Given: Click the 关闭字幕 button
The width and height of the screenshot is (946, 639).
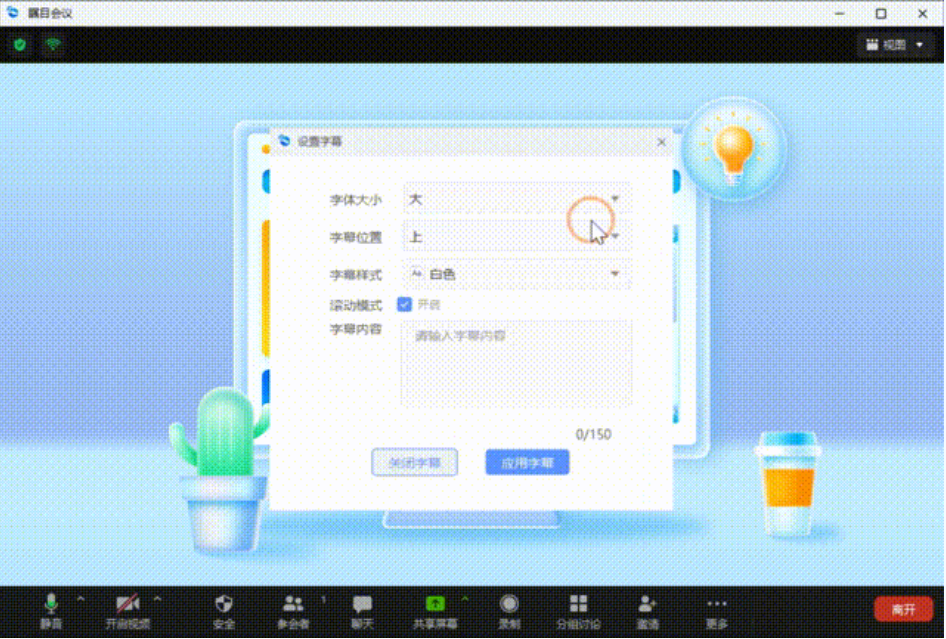Looking at the screenshot, I should pos(414,462).
